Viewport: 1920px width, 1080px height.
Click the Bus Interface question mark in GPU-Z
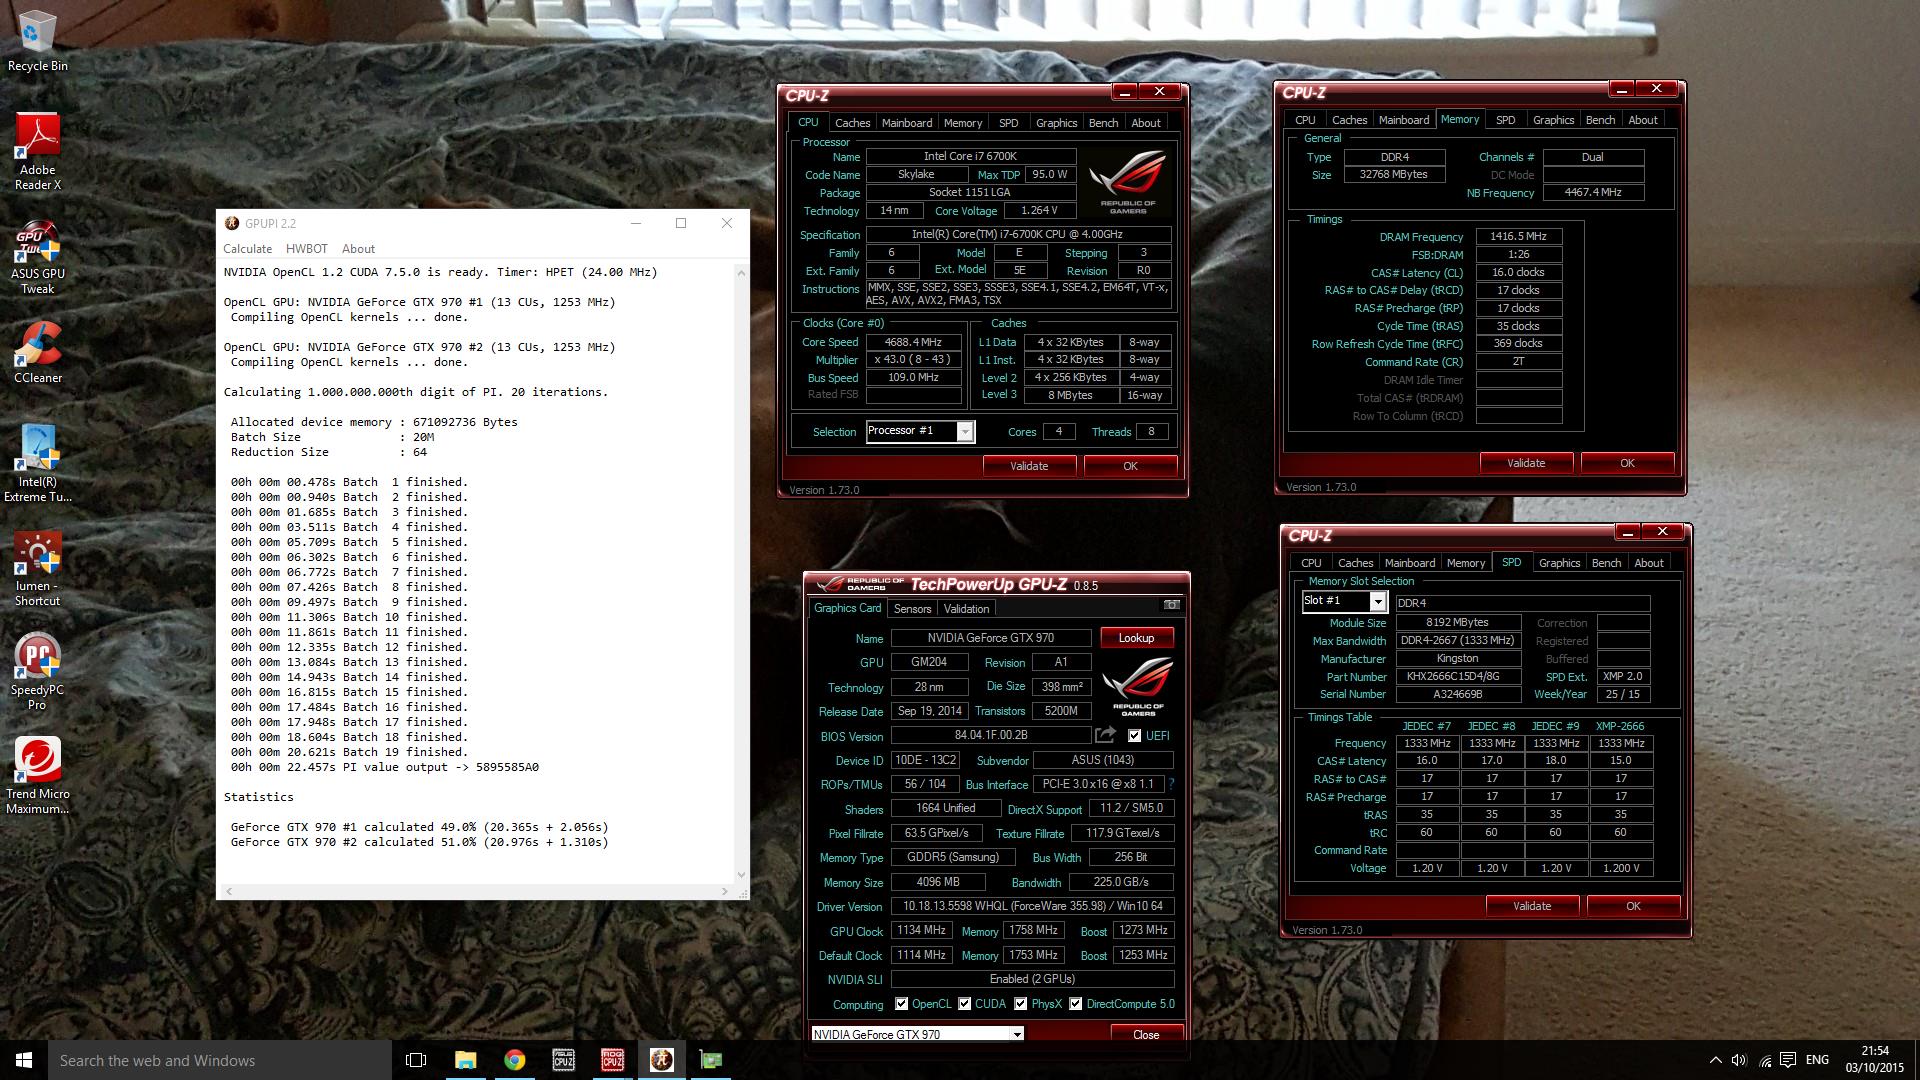tap(1171, 784)
